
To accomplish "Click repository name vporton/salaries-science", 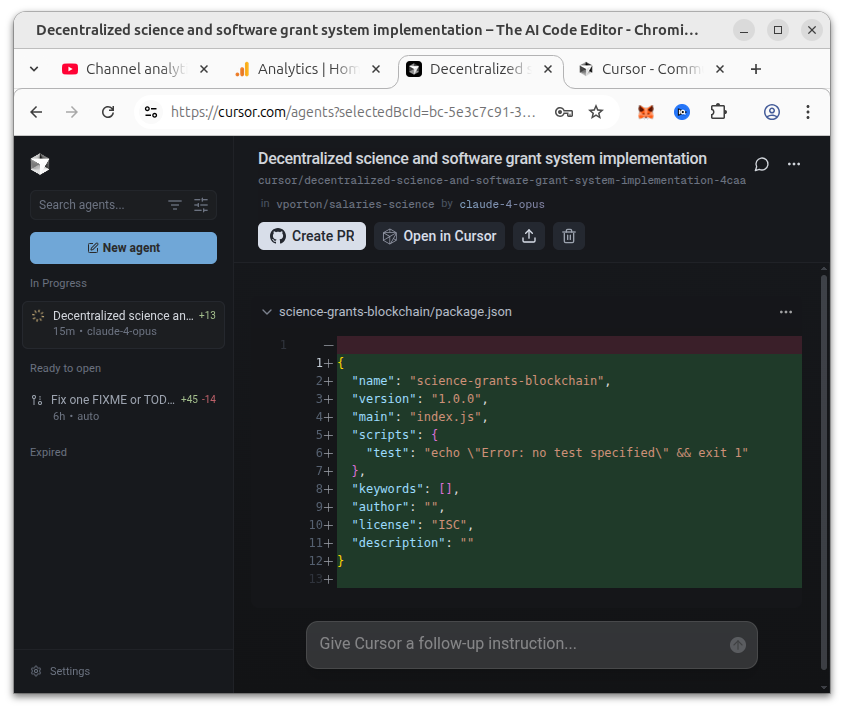I will coord(355,205).
